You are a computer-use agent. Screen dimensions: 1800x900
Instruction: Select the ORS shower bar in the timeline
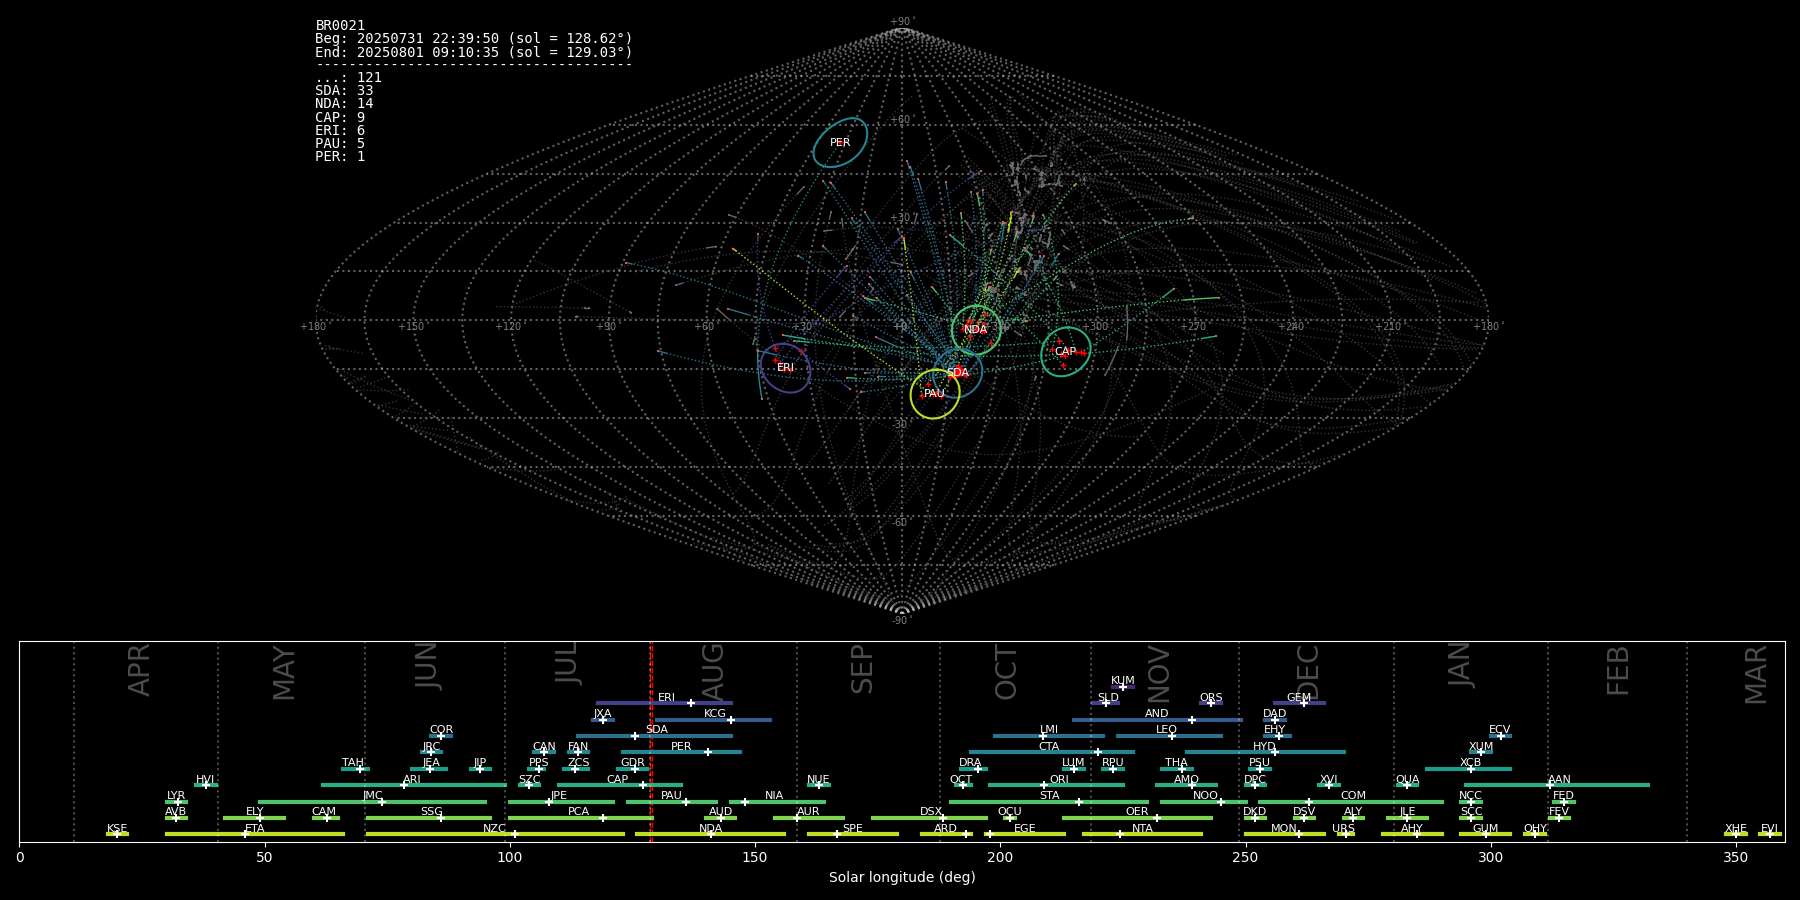pos(1211,703)
